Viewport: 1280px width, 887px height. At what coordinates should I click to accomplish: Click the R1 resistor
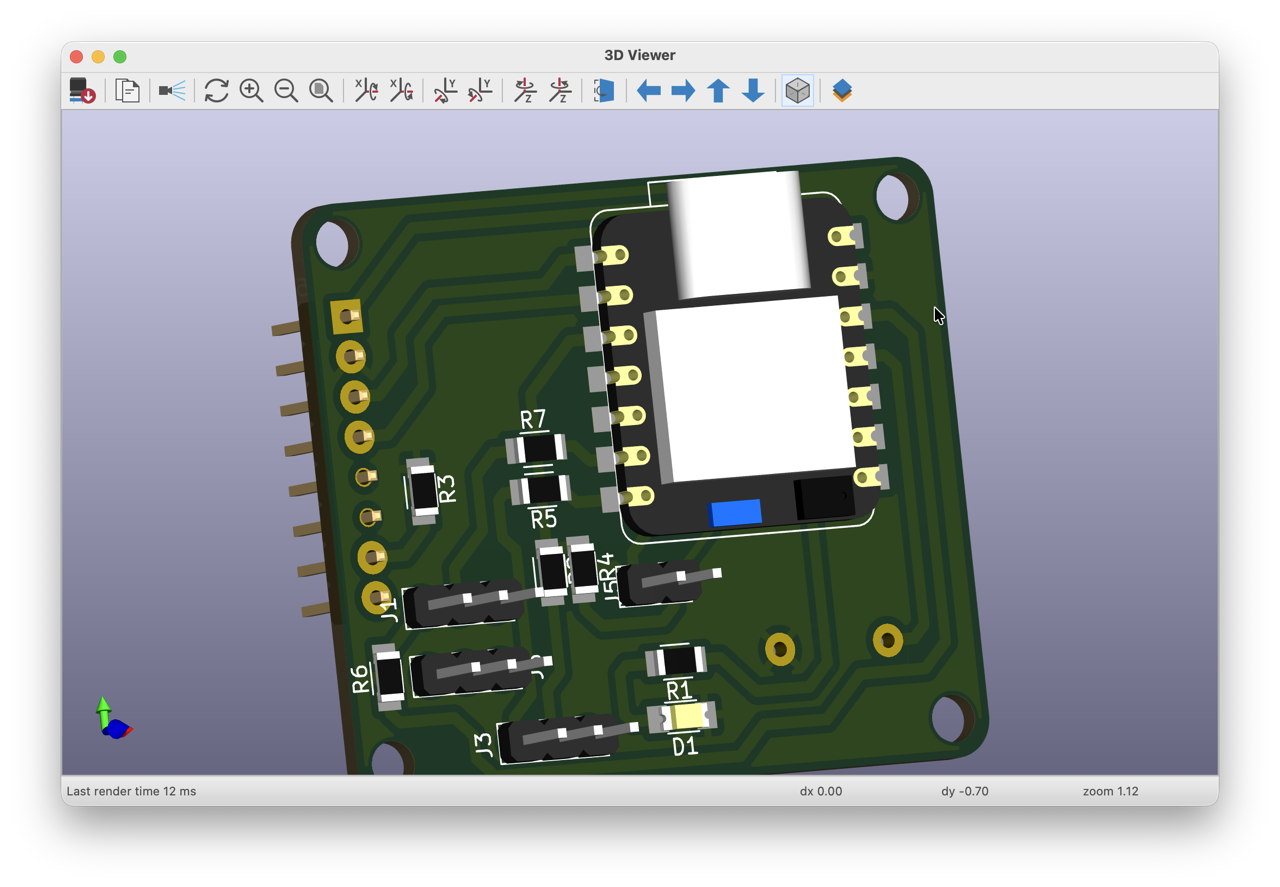(677, 661)
